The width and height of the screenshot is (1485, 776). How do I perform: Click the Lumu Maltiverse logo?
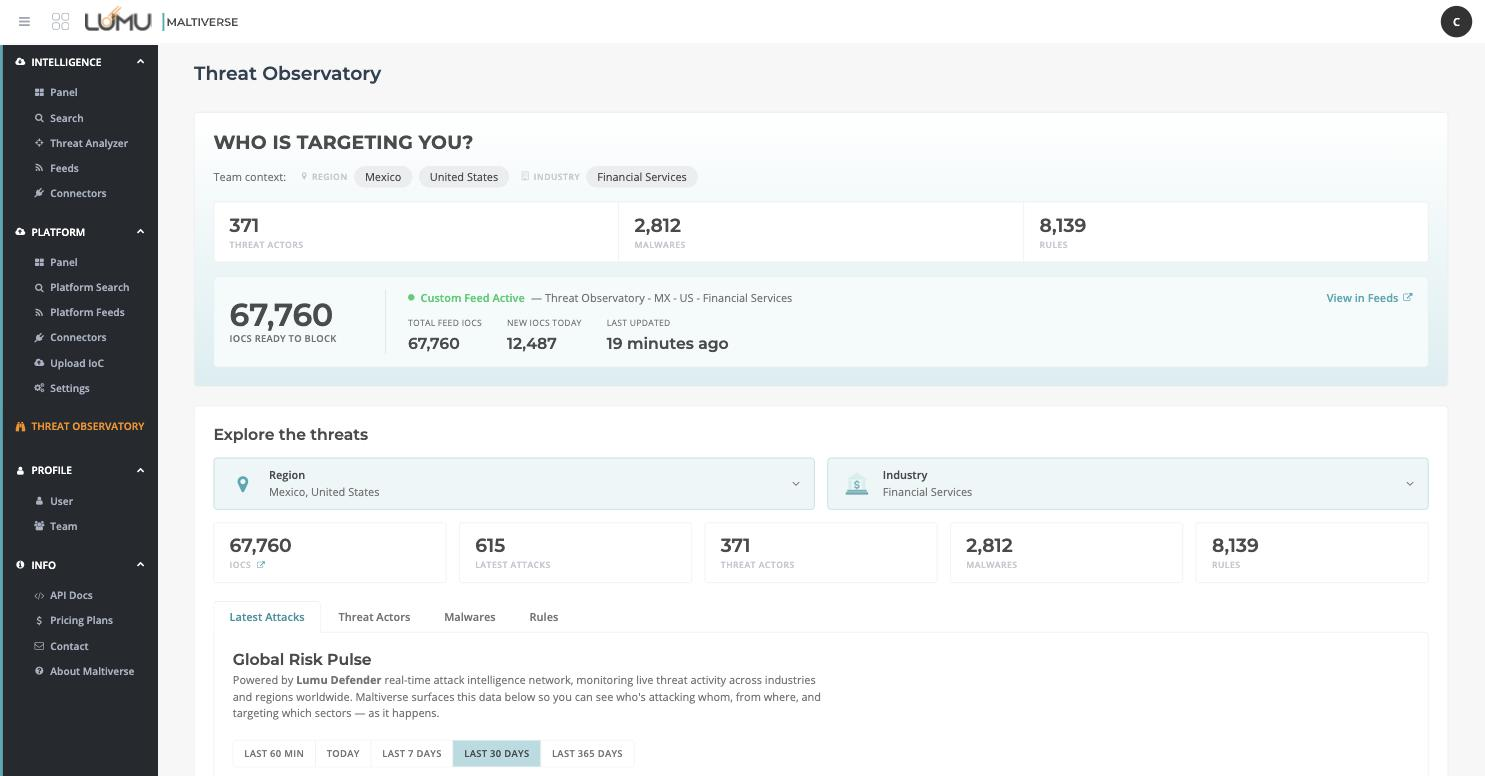tap(161, 21)
